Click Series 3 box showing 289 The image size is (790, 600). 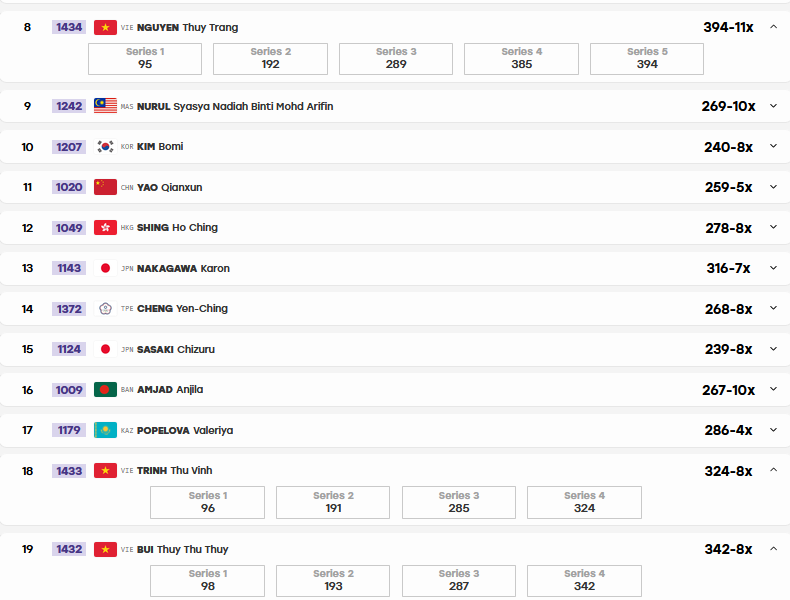click(x=396, y=59)
